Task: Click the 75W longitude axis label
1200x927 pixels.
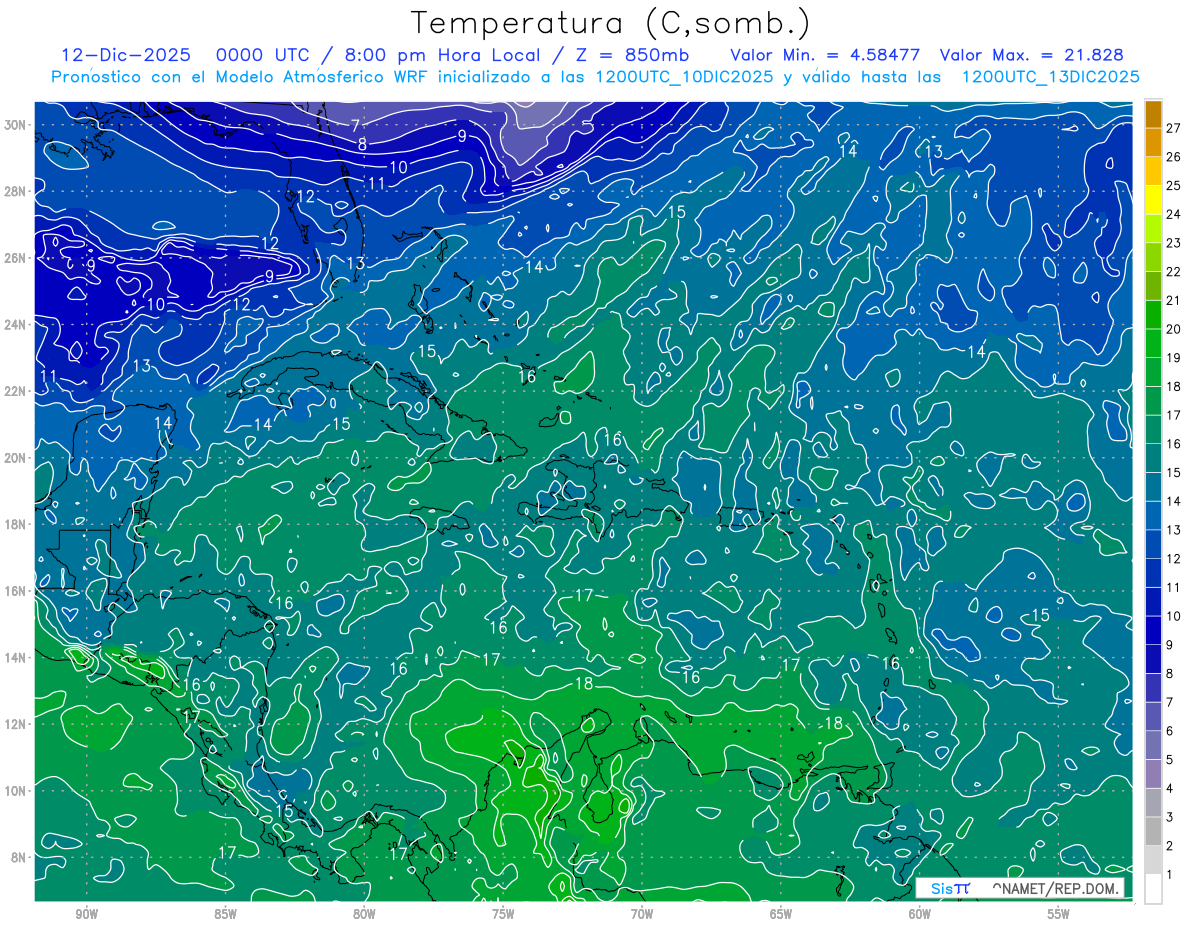Action: coord(503,914)
